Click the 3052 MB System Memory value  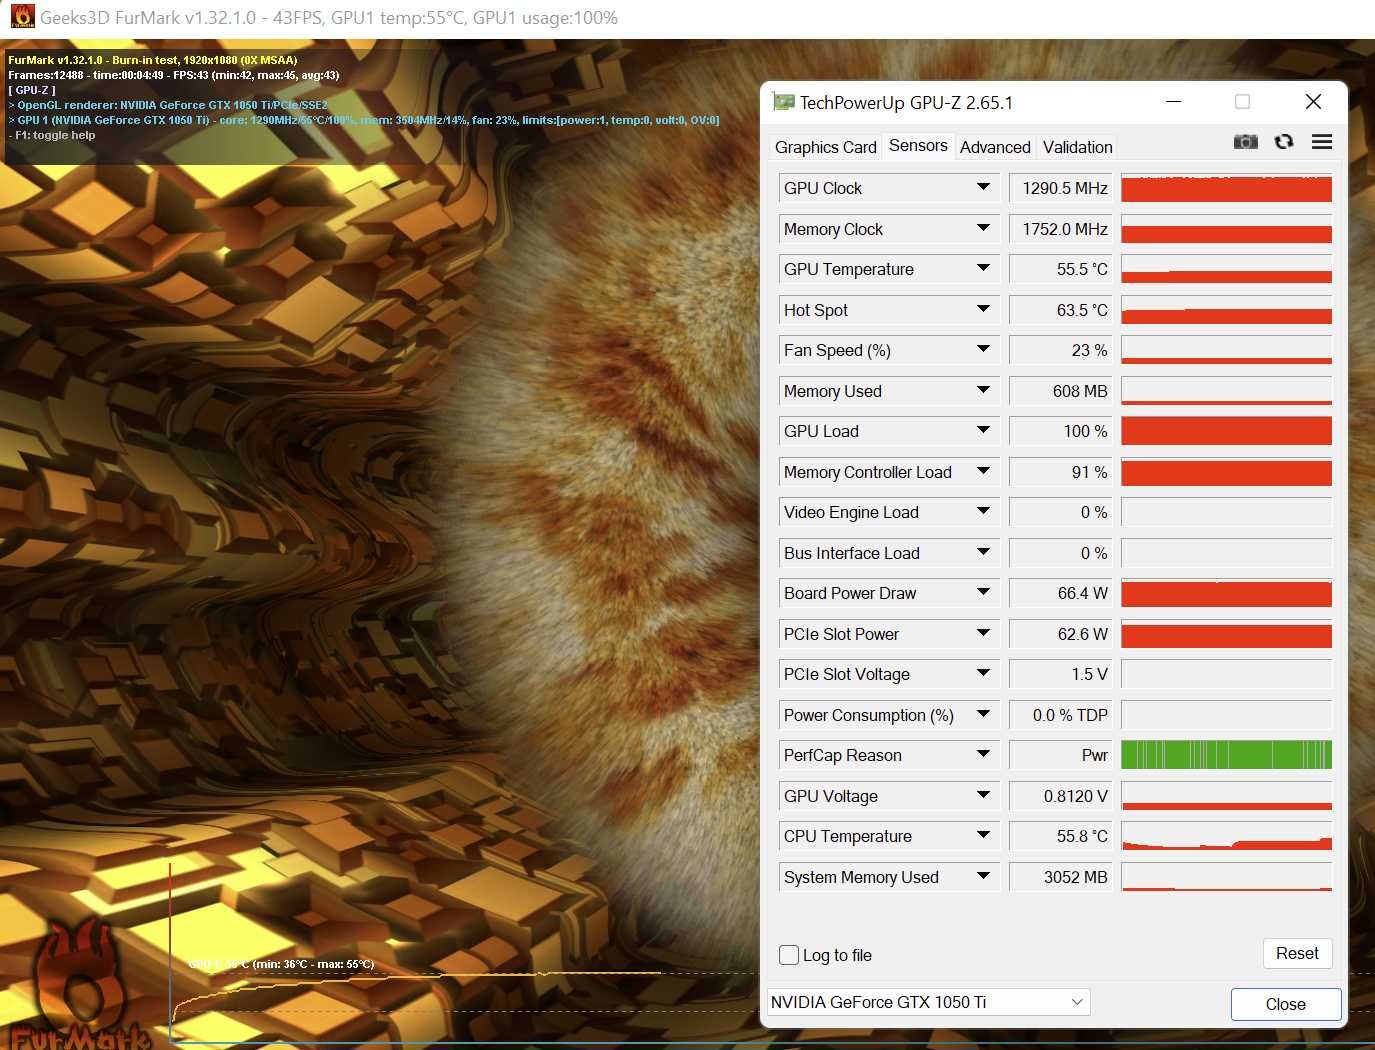click(x=1061, y=877)
